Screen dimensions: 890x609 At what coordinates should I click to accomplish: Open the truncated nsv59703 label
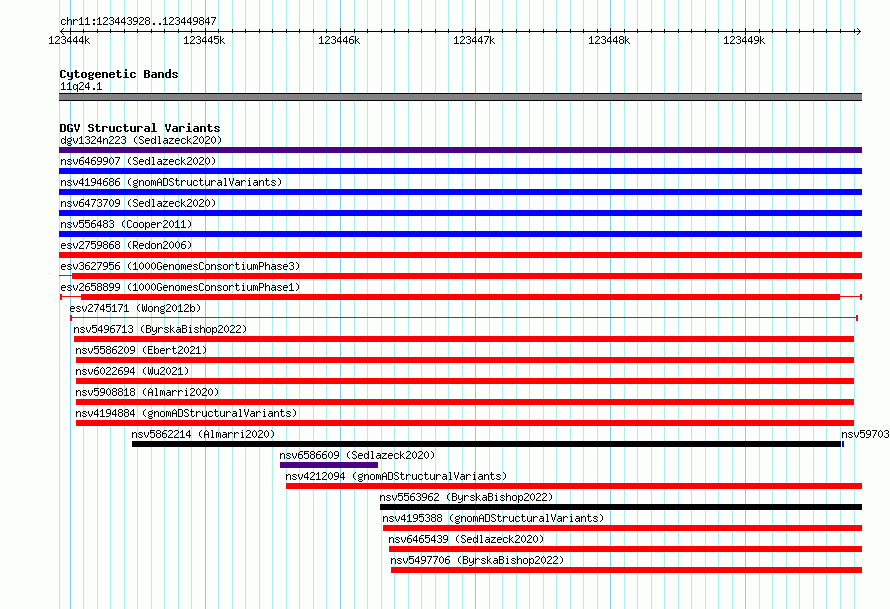[x=865, y=434]
